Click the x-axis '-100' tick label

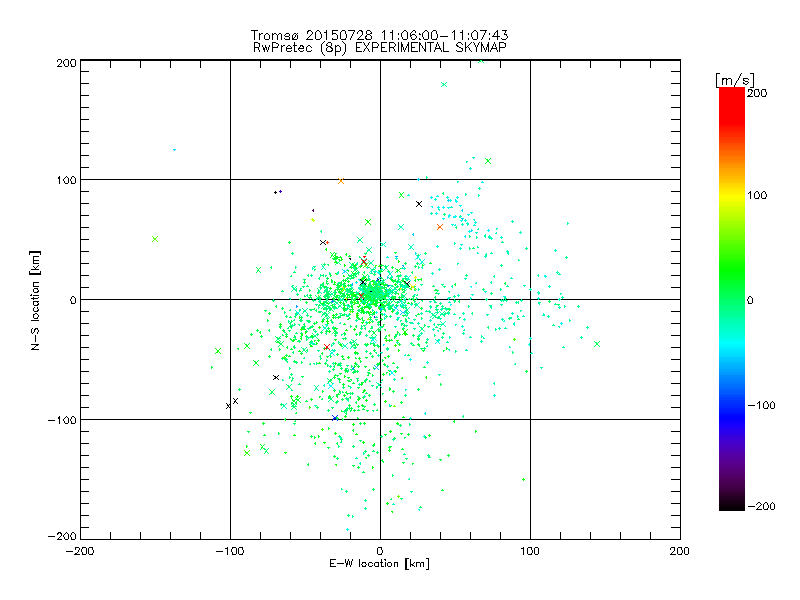pos(230,551)
